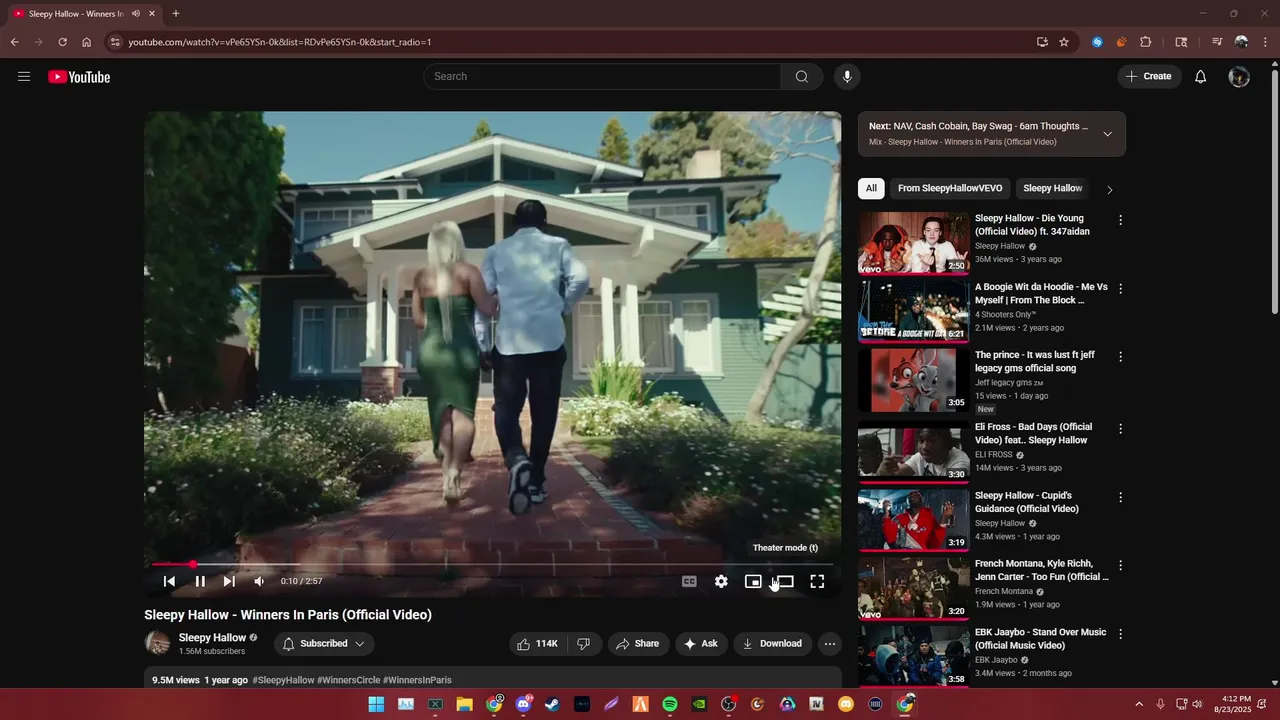
Task: Open the YouTube account avatar menu
Action: 1239,77
